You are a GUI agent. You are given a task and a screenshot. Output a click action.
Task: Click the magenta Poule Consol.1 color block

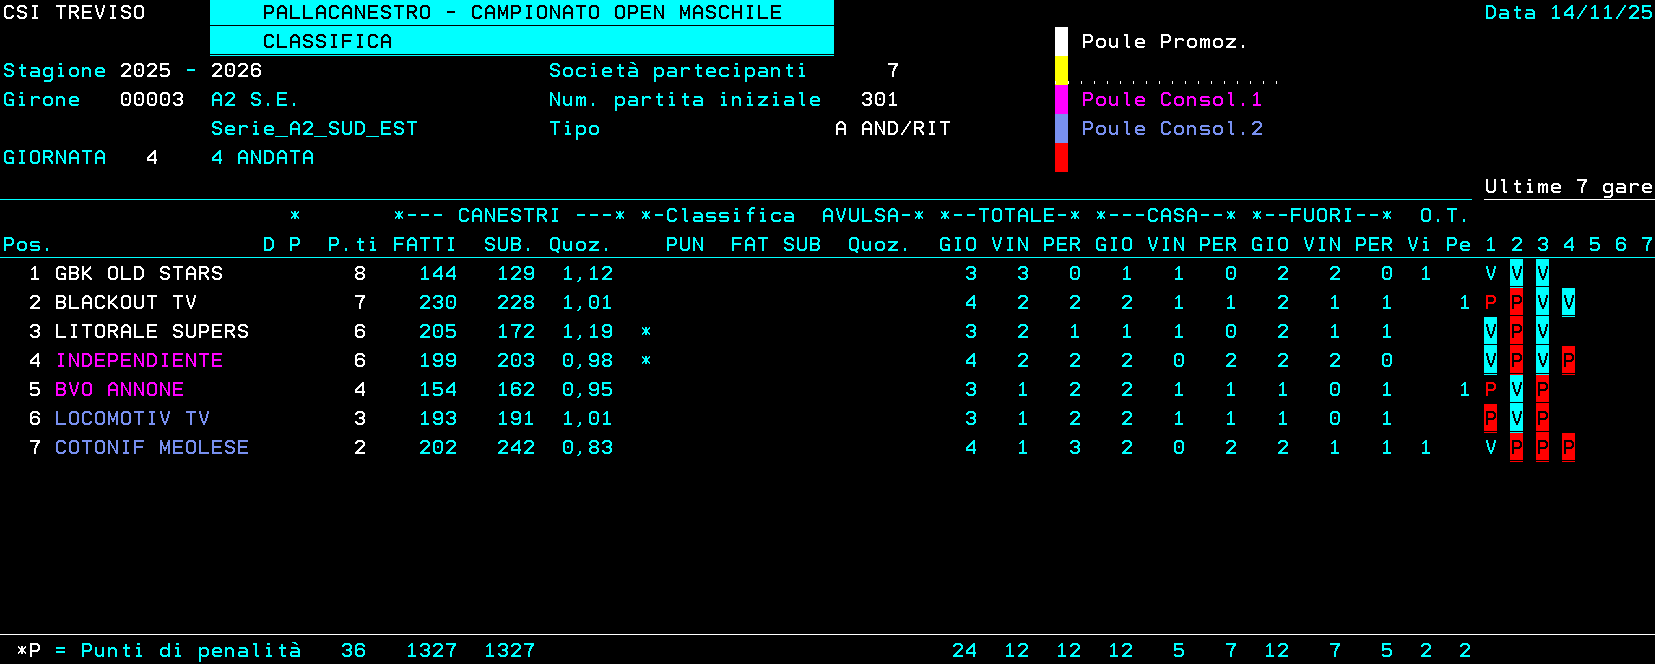tap(1061, 100)
